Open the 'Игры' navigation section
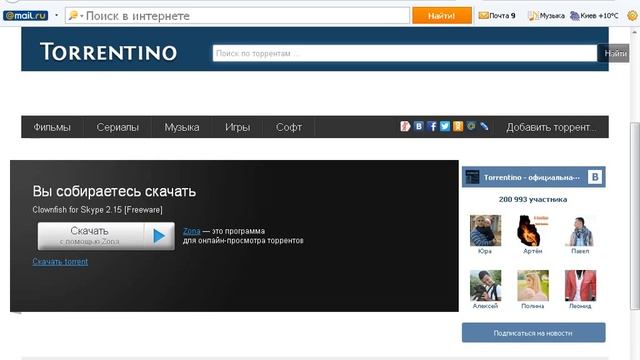 click(x=238, y=127)
